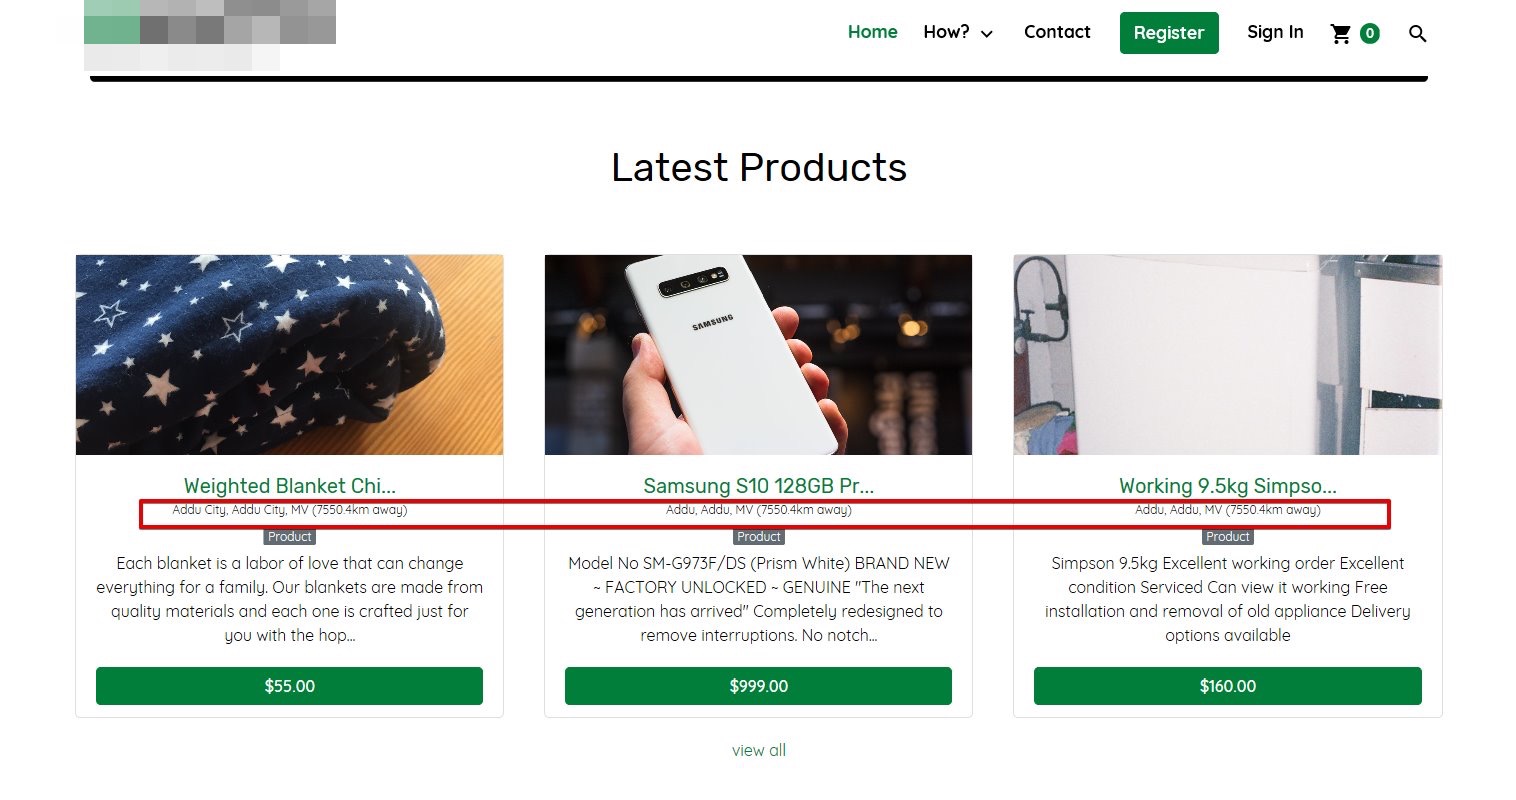
Task: Open the Samsung S10 phone image
Action: [x=758, y=355]
